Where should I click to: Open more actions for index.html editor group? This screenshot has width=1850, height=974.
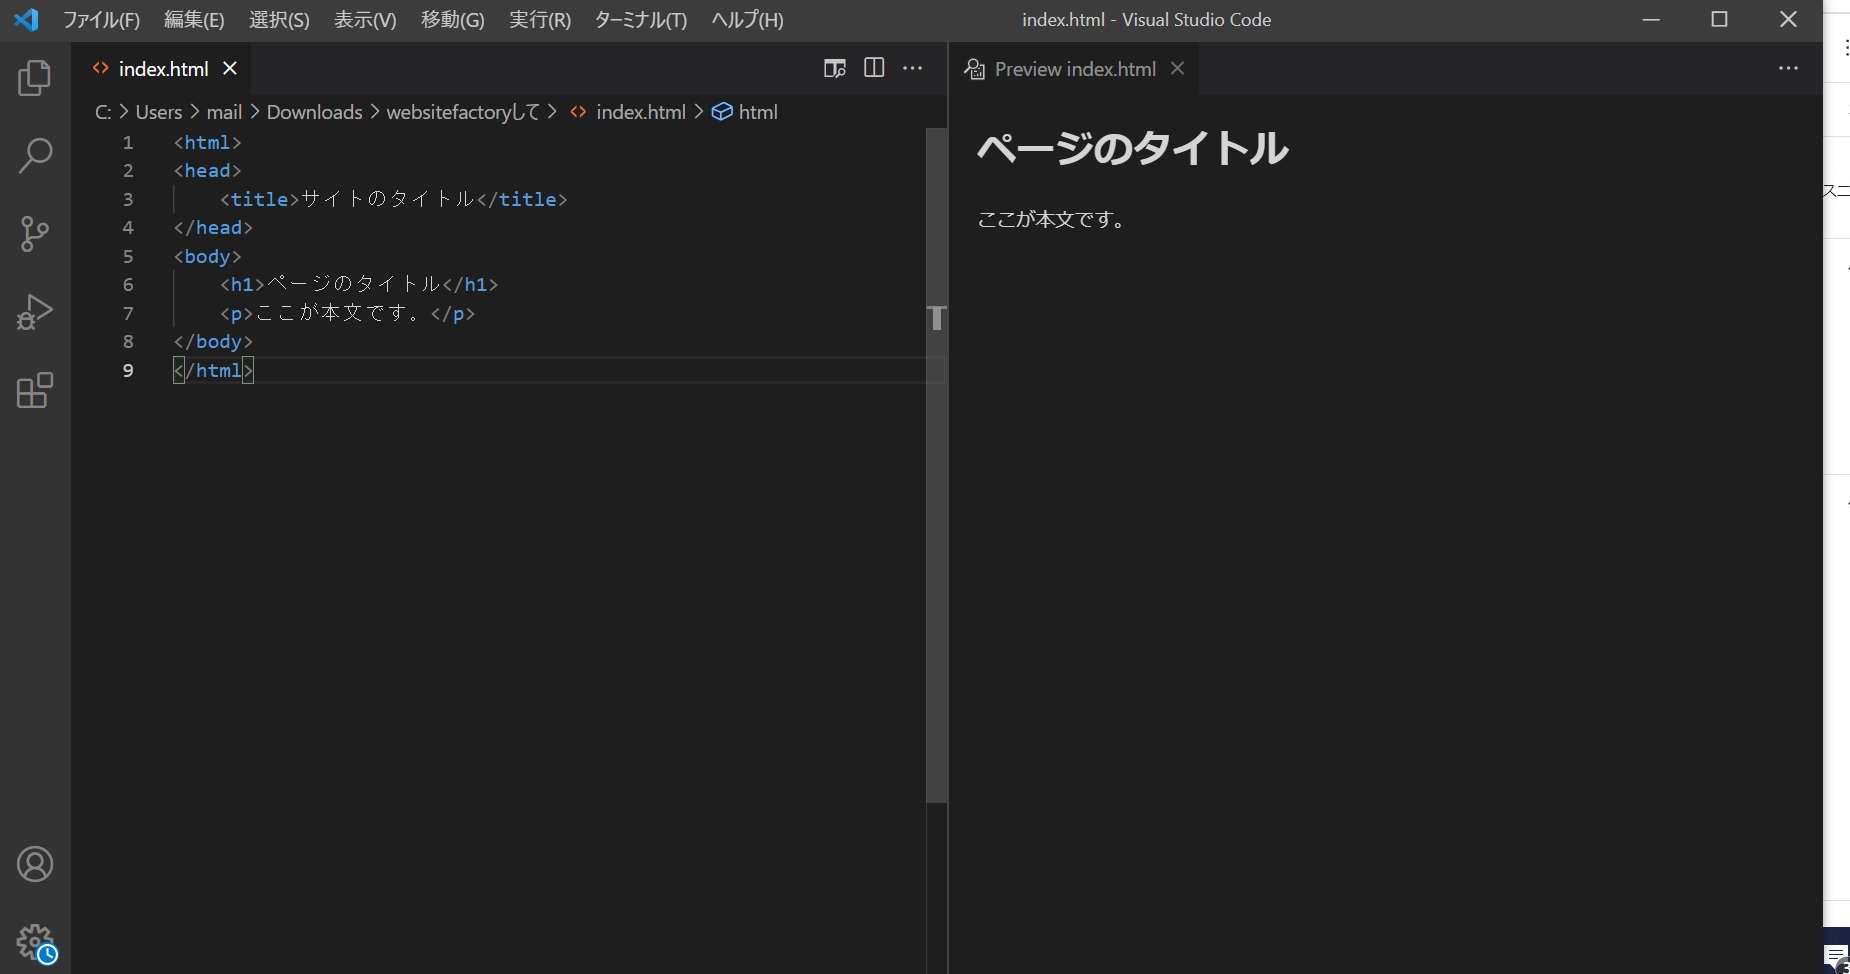(912, 68)
